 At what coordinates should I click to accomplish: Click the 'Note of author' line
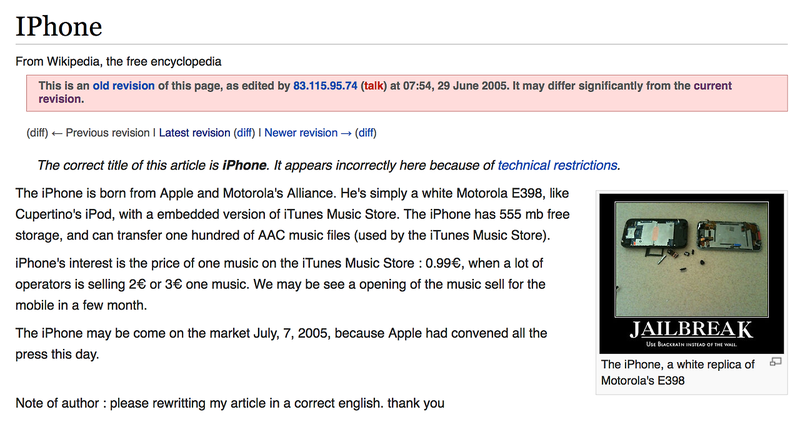point(230,403)
